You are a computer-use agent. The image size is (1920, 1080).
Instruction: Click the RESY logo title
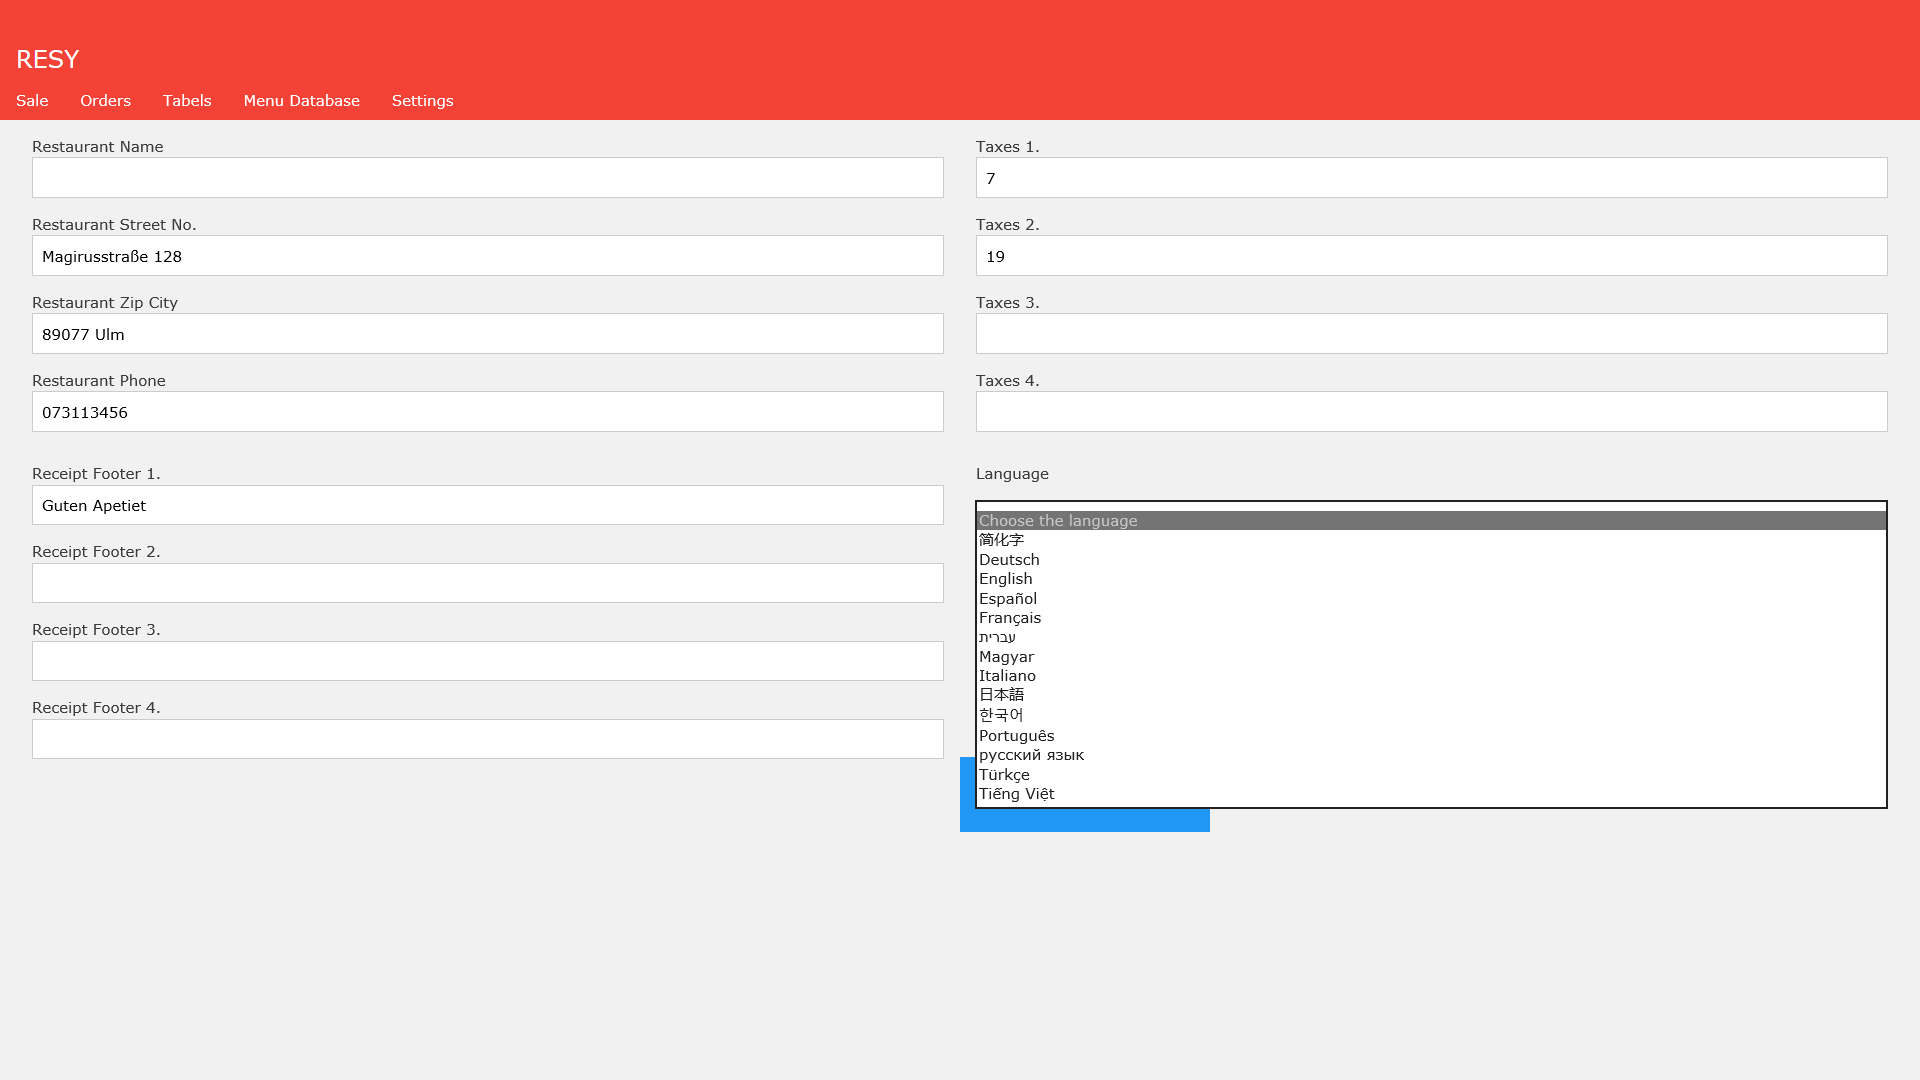[x=47, y=59]
